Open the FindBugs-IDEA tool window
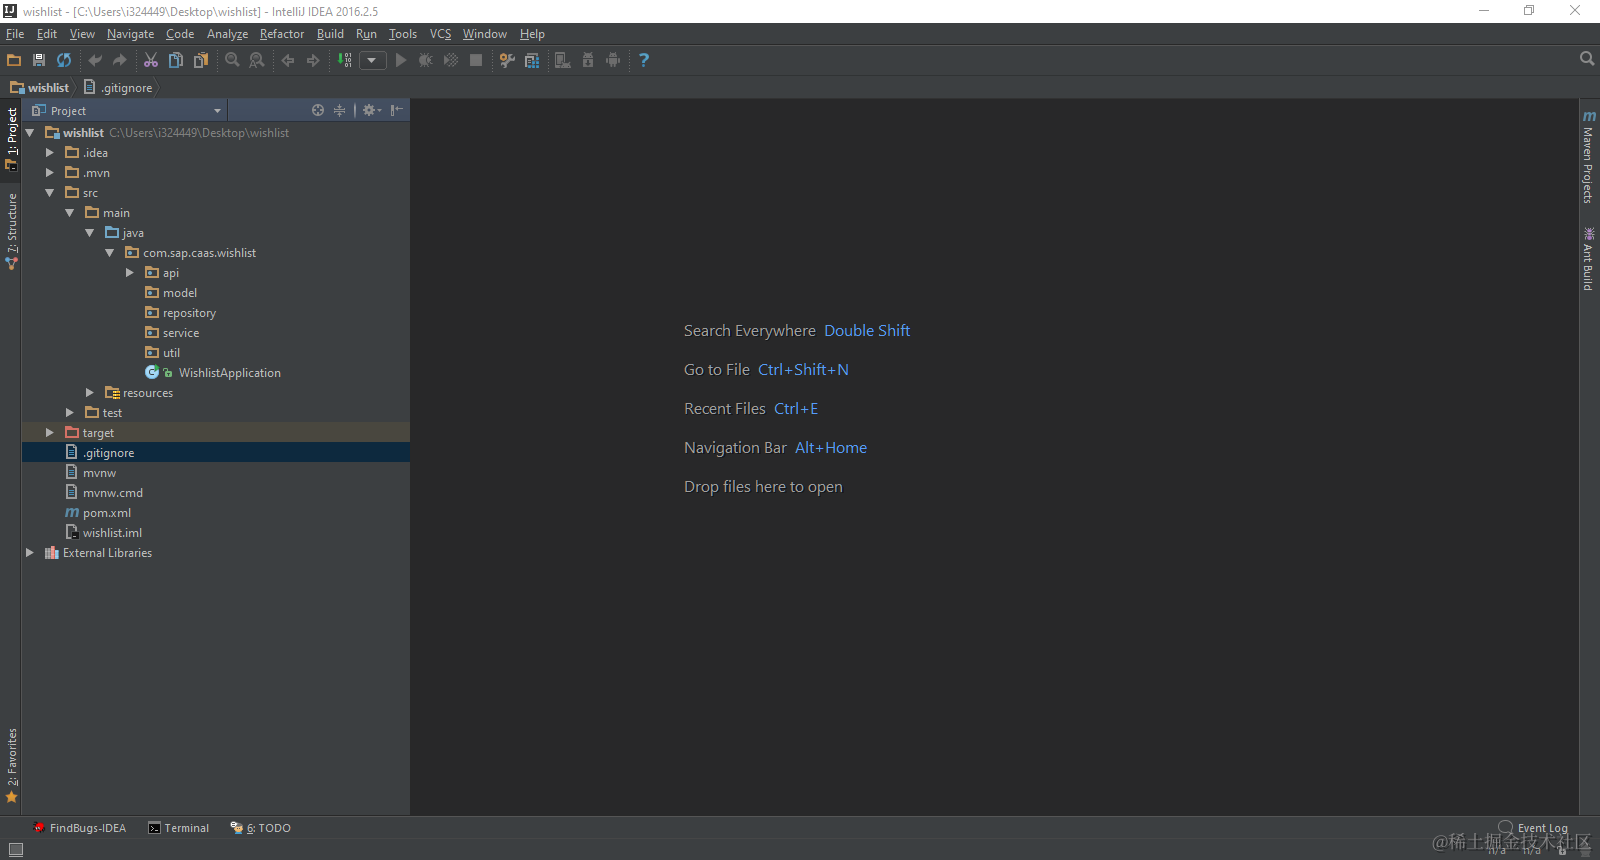Screen dimensions: 1600x860 click(79, 828)
